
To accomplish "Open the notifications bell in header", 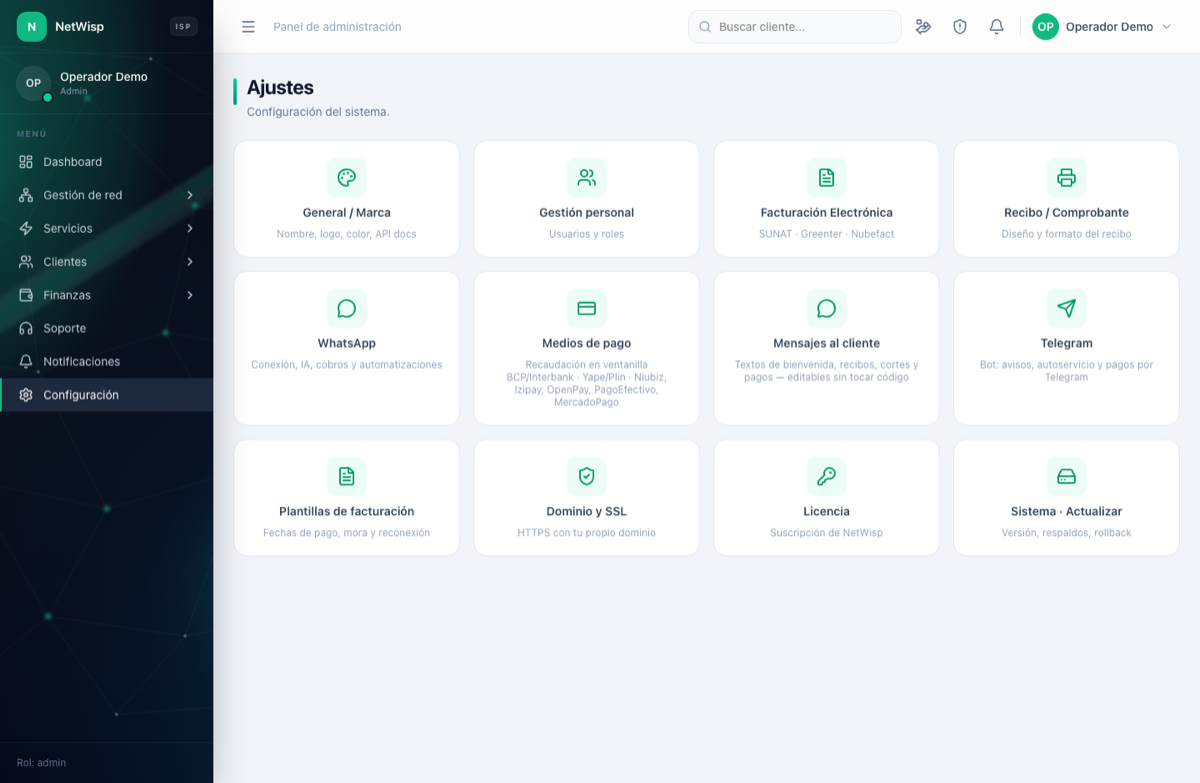I will (996, 27).
